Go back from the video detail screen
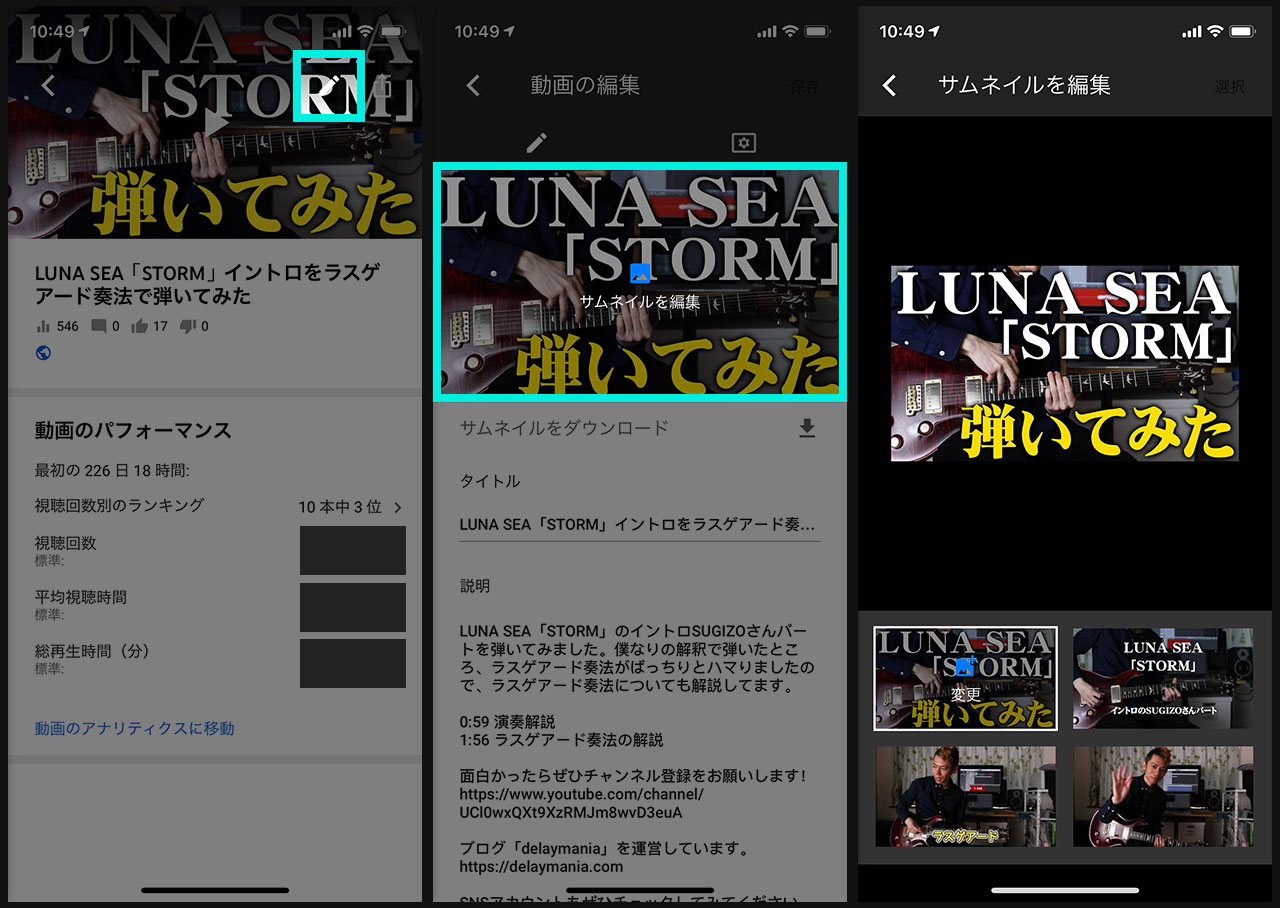 (48, 85)
